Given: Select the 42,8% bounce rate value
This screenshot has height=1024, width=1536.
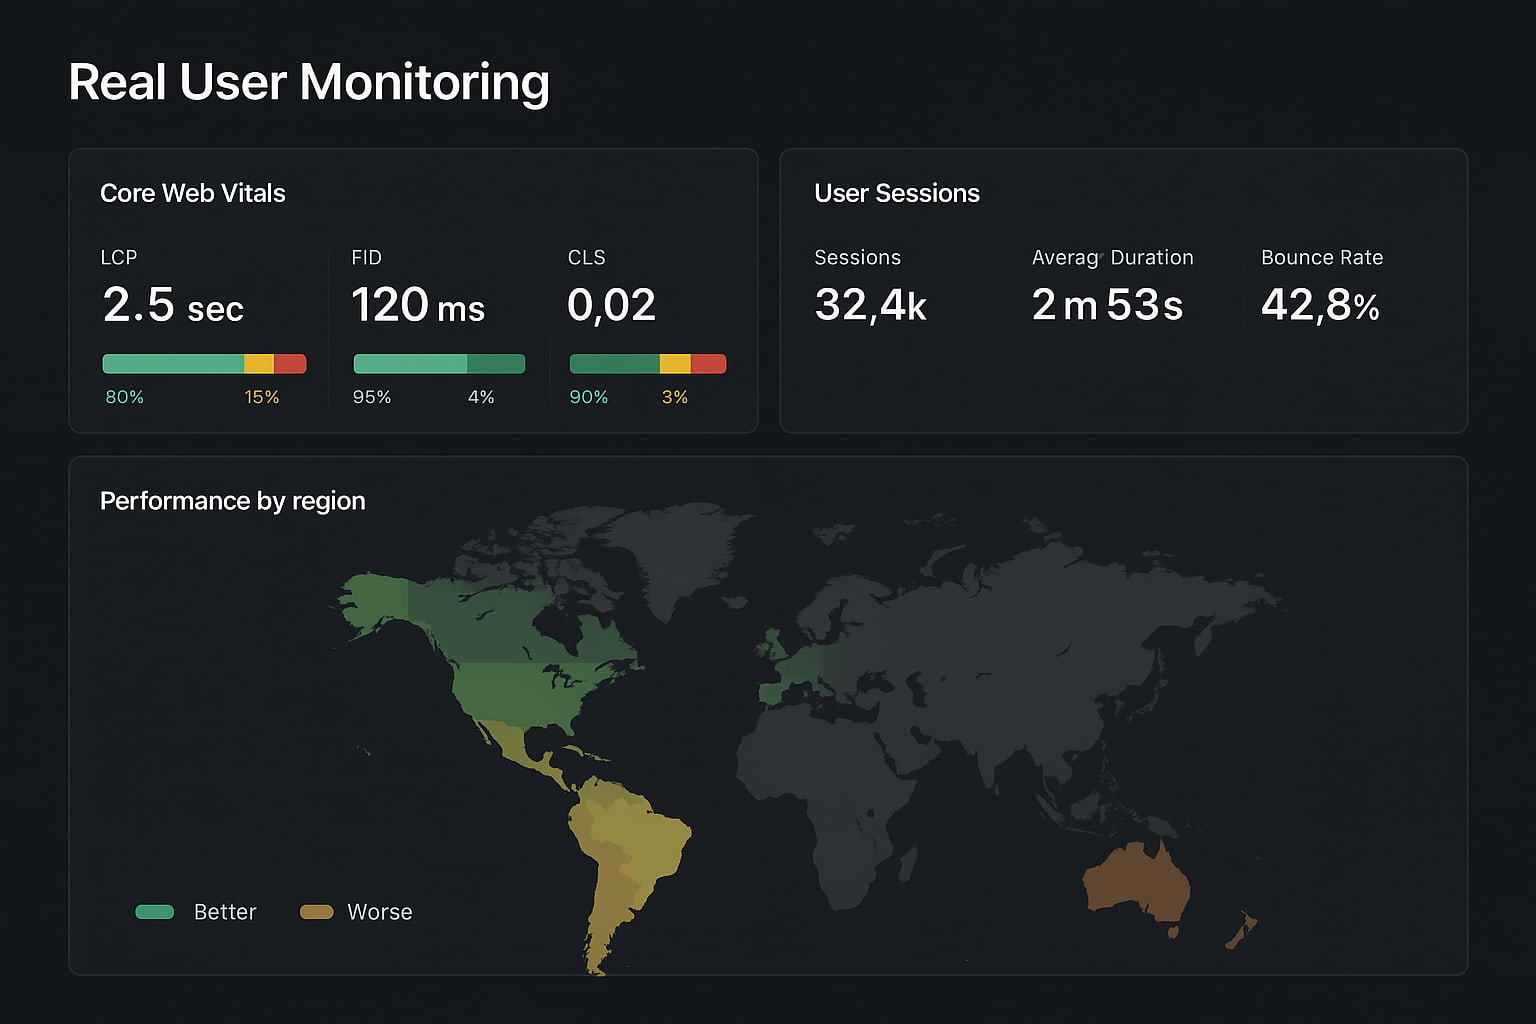Looking at the screenshot, I should coord(1320,305).
